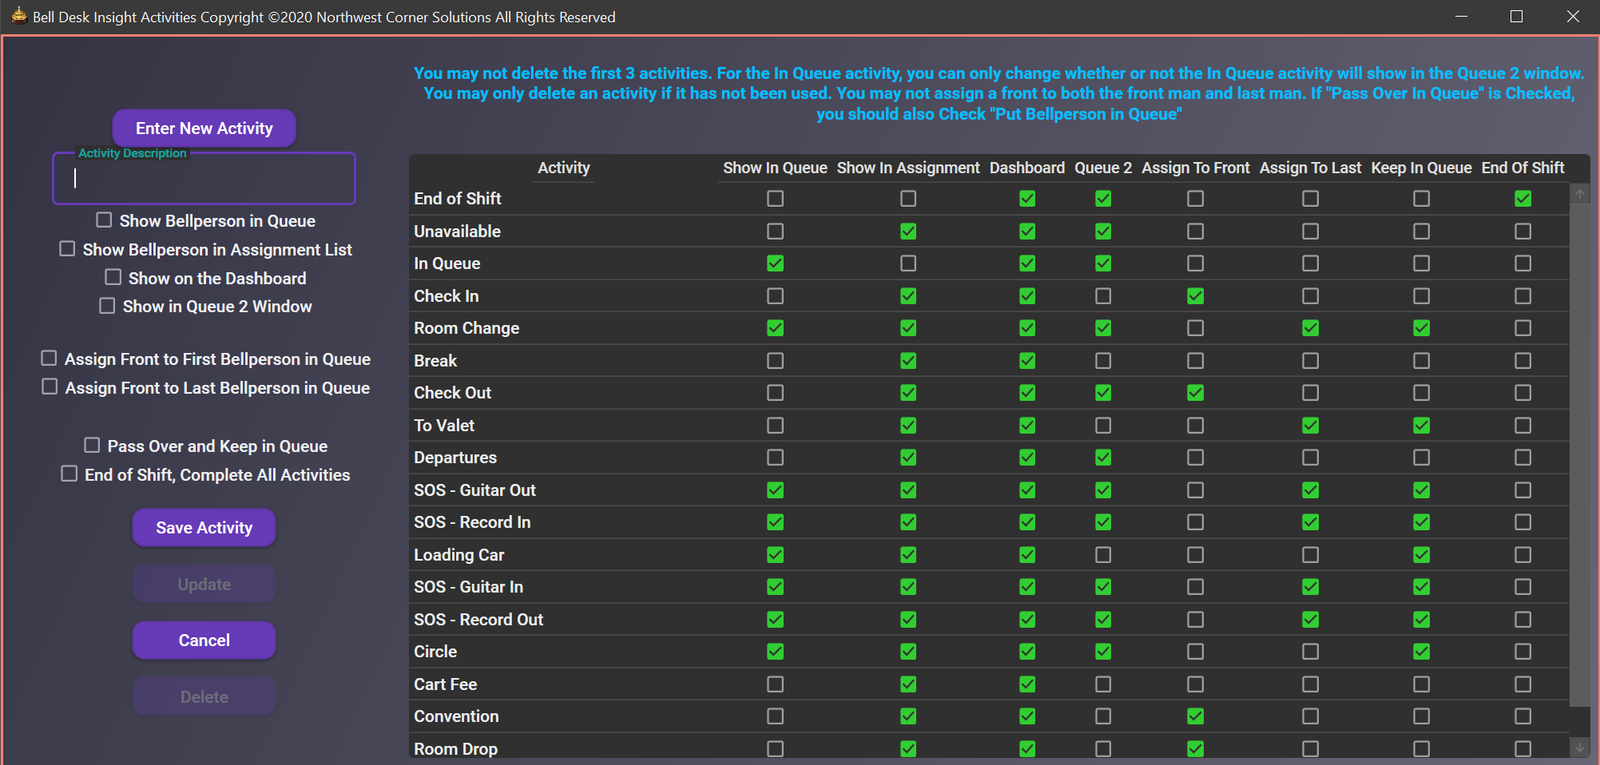Cancel the current activity edit
1600x765 pixels.
point(204,640)
